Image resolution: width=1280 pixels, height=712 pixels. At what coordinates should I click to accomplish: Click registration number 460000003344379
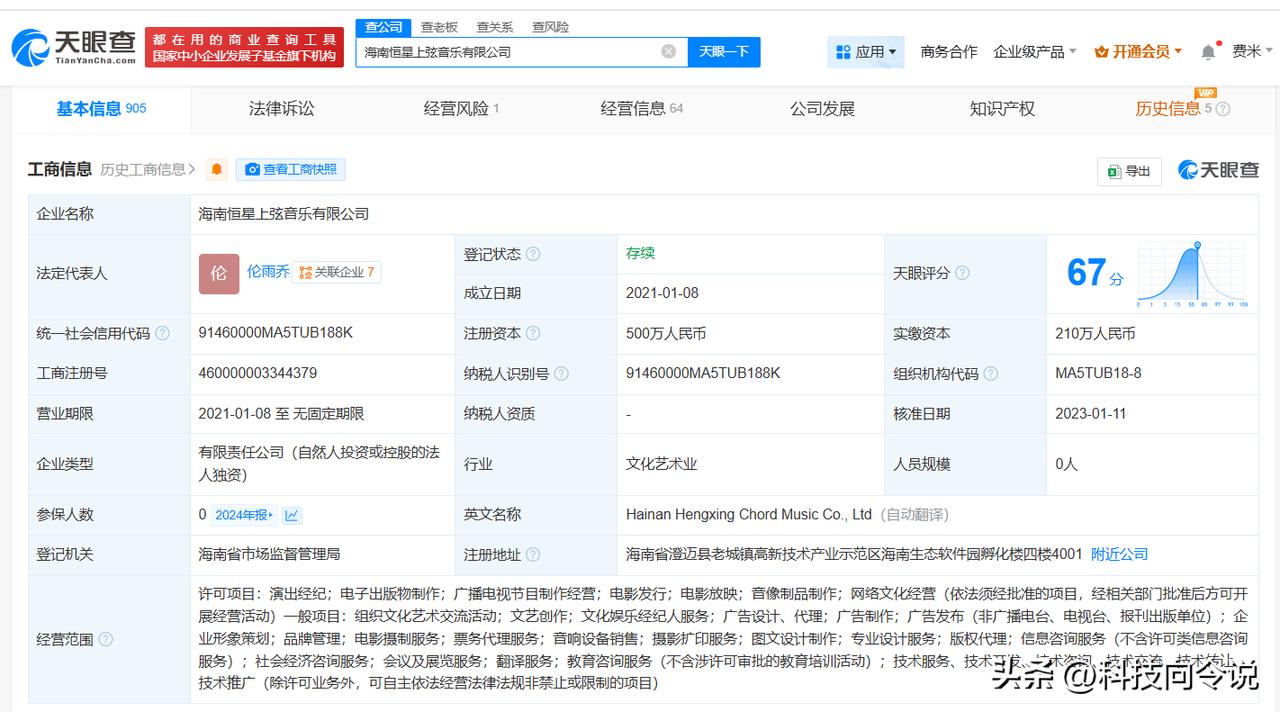pyautogui.click(x=258, y=373)
